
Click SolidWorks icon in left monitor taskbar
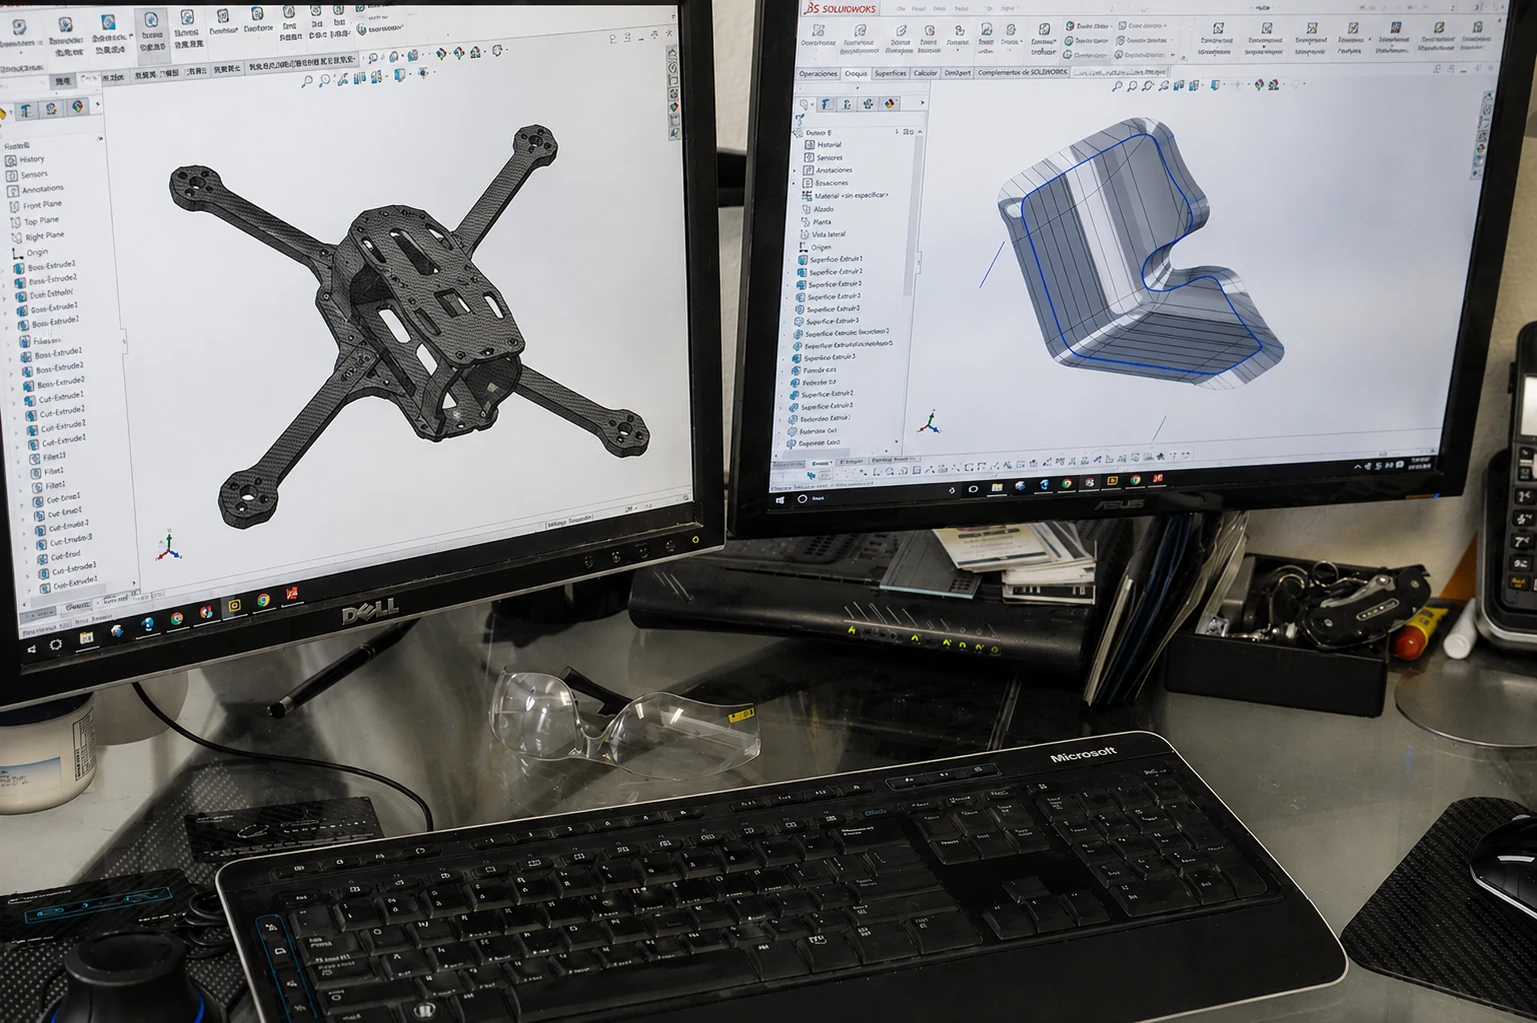[291, 593]
